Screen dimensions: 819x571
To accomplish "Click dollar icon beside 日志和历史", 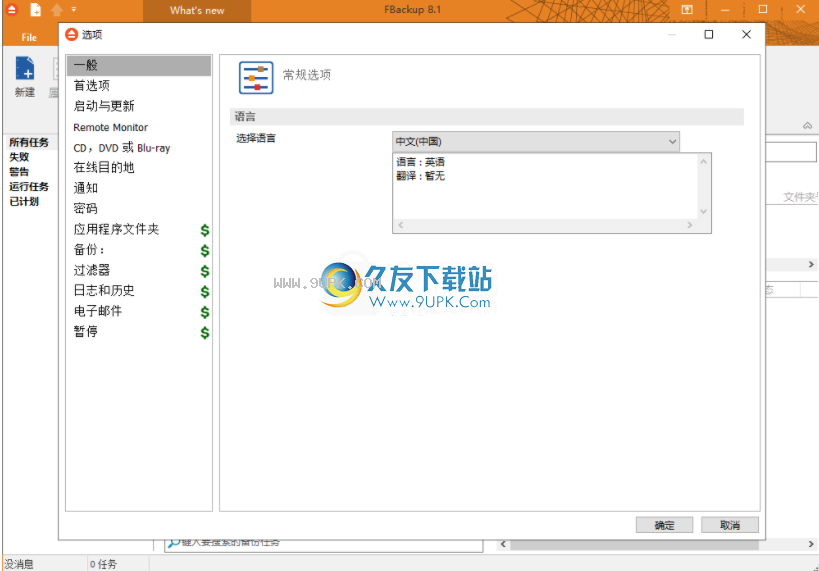I will pos(205,292).
